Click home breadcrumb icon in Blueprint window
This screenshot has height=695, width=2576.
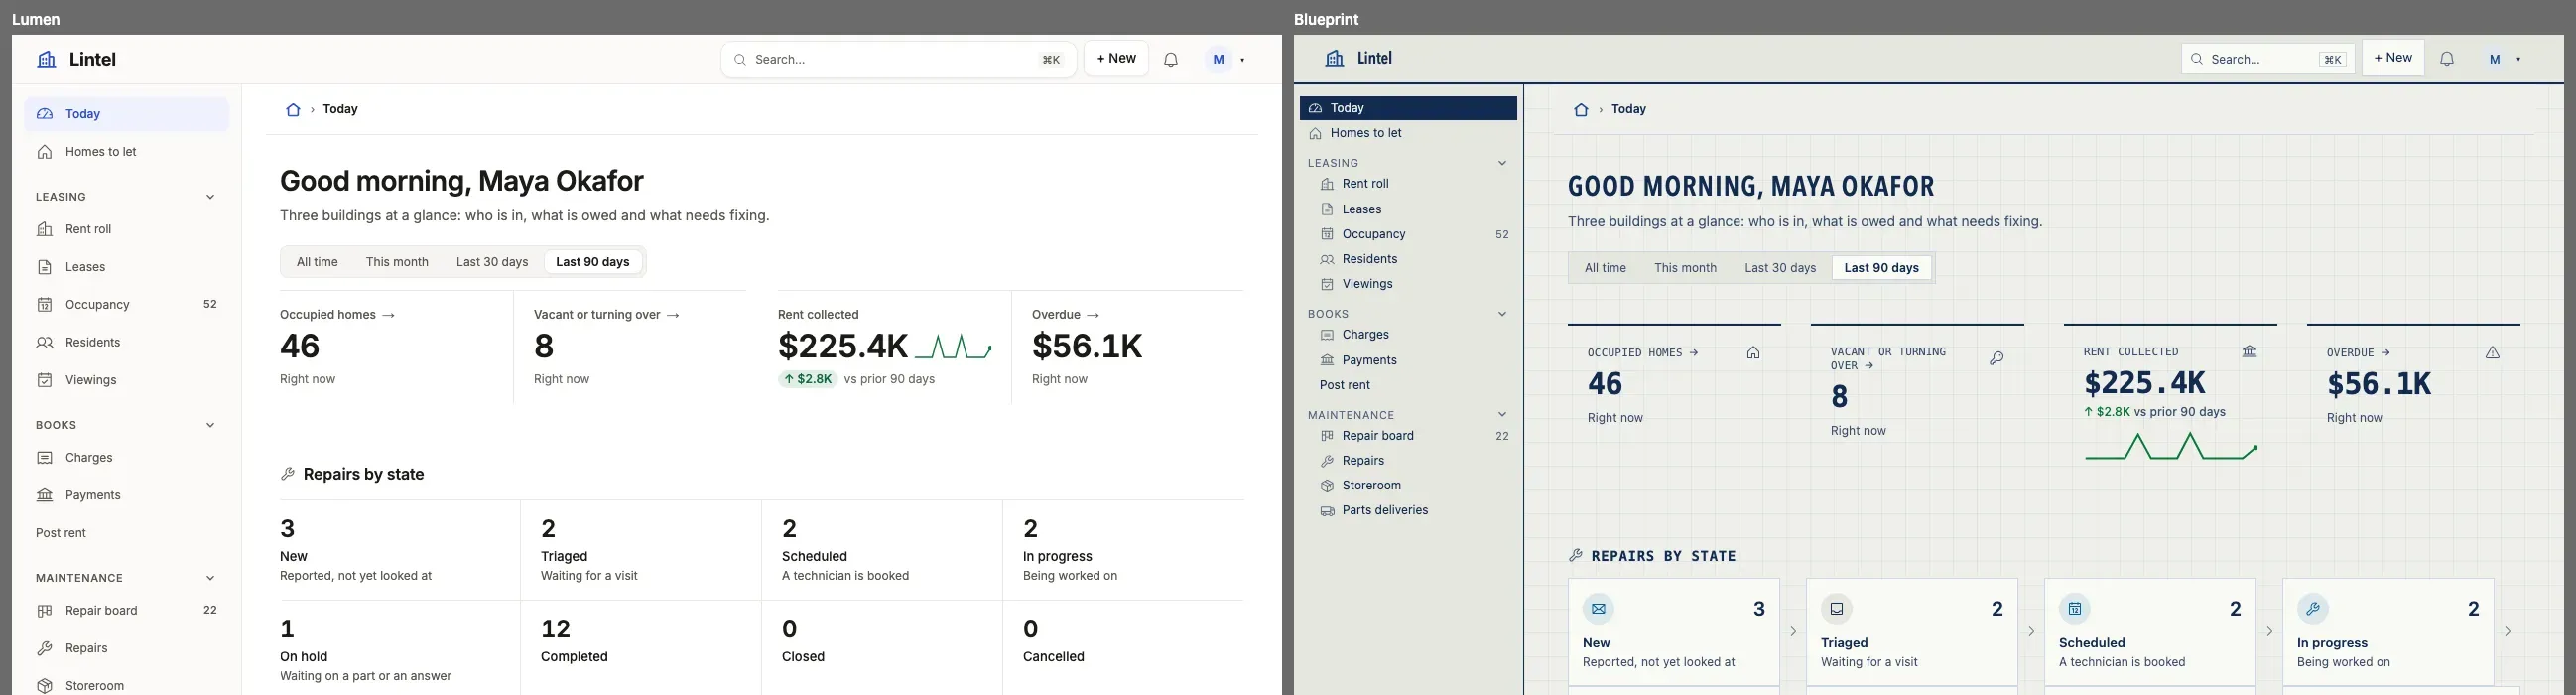1581,110
